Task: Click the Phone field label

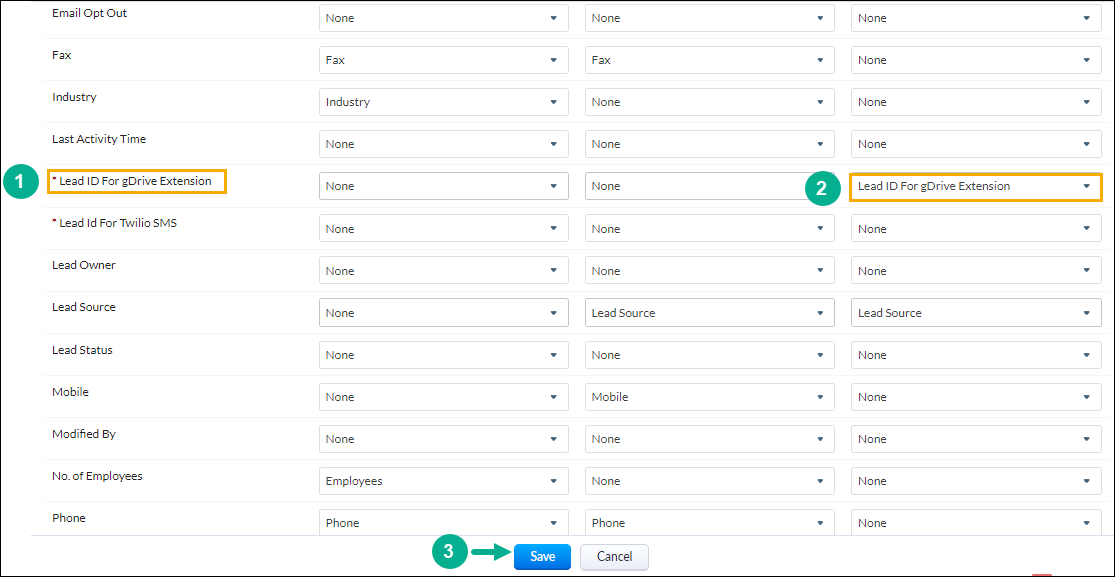Action: [68, 518]
